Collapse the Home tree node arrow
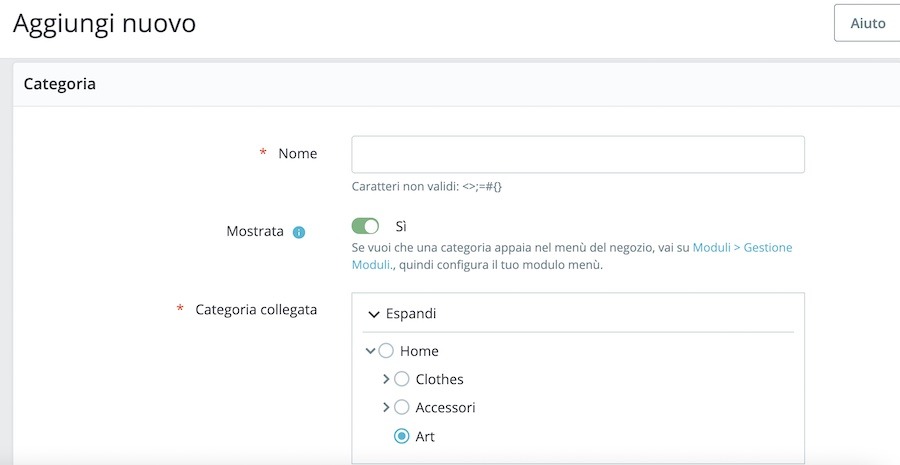 [x=371, y=351]
